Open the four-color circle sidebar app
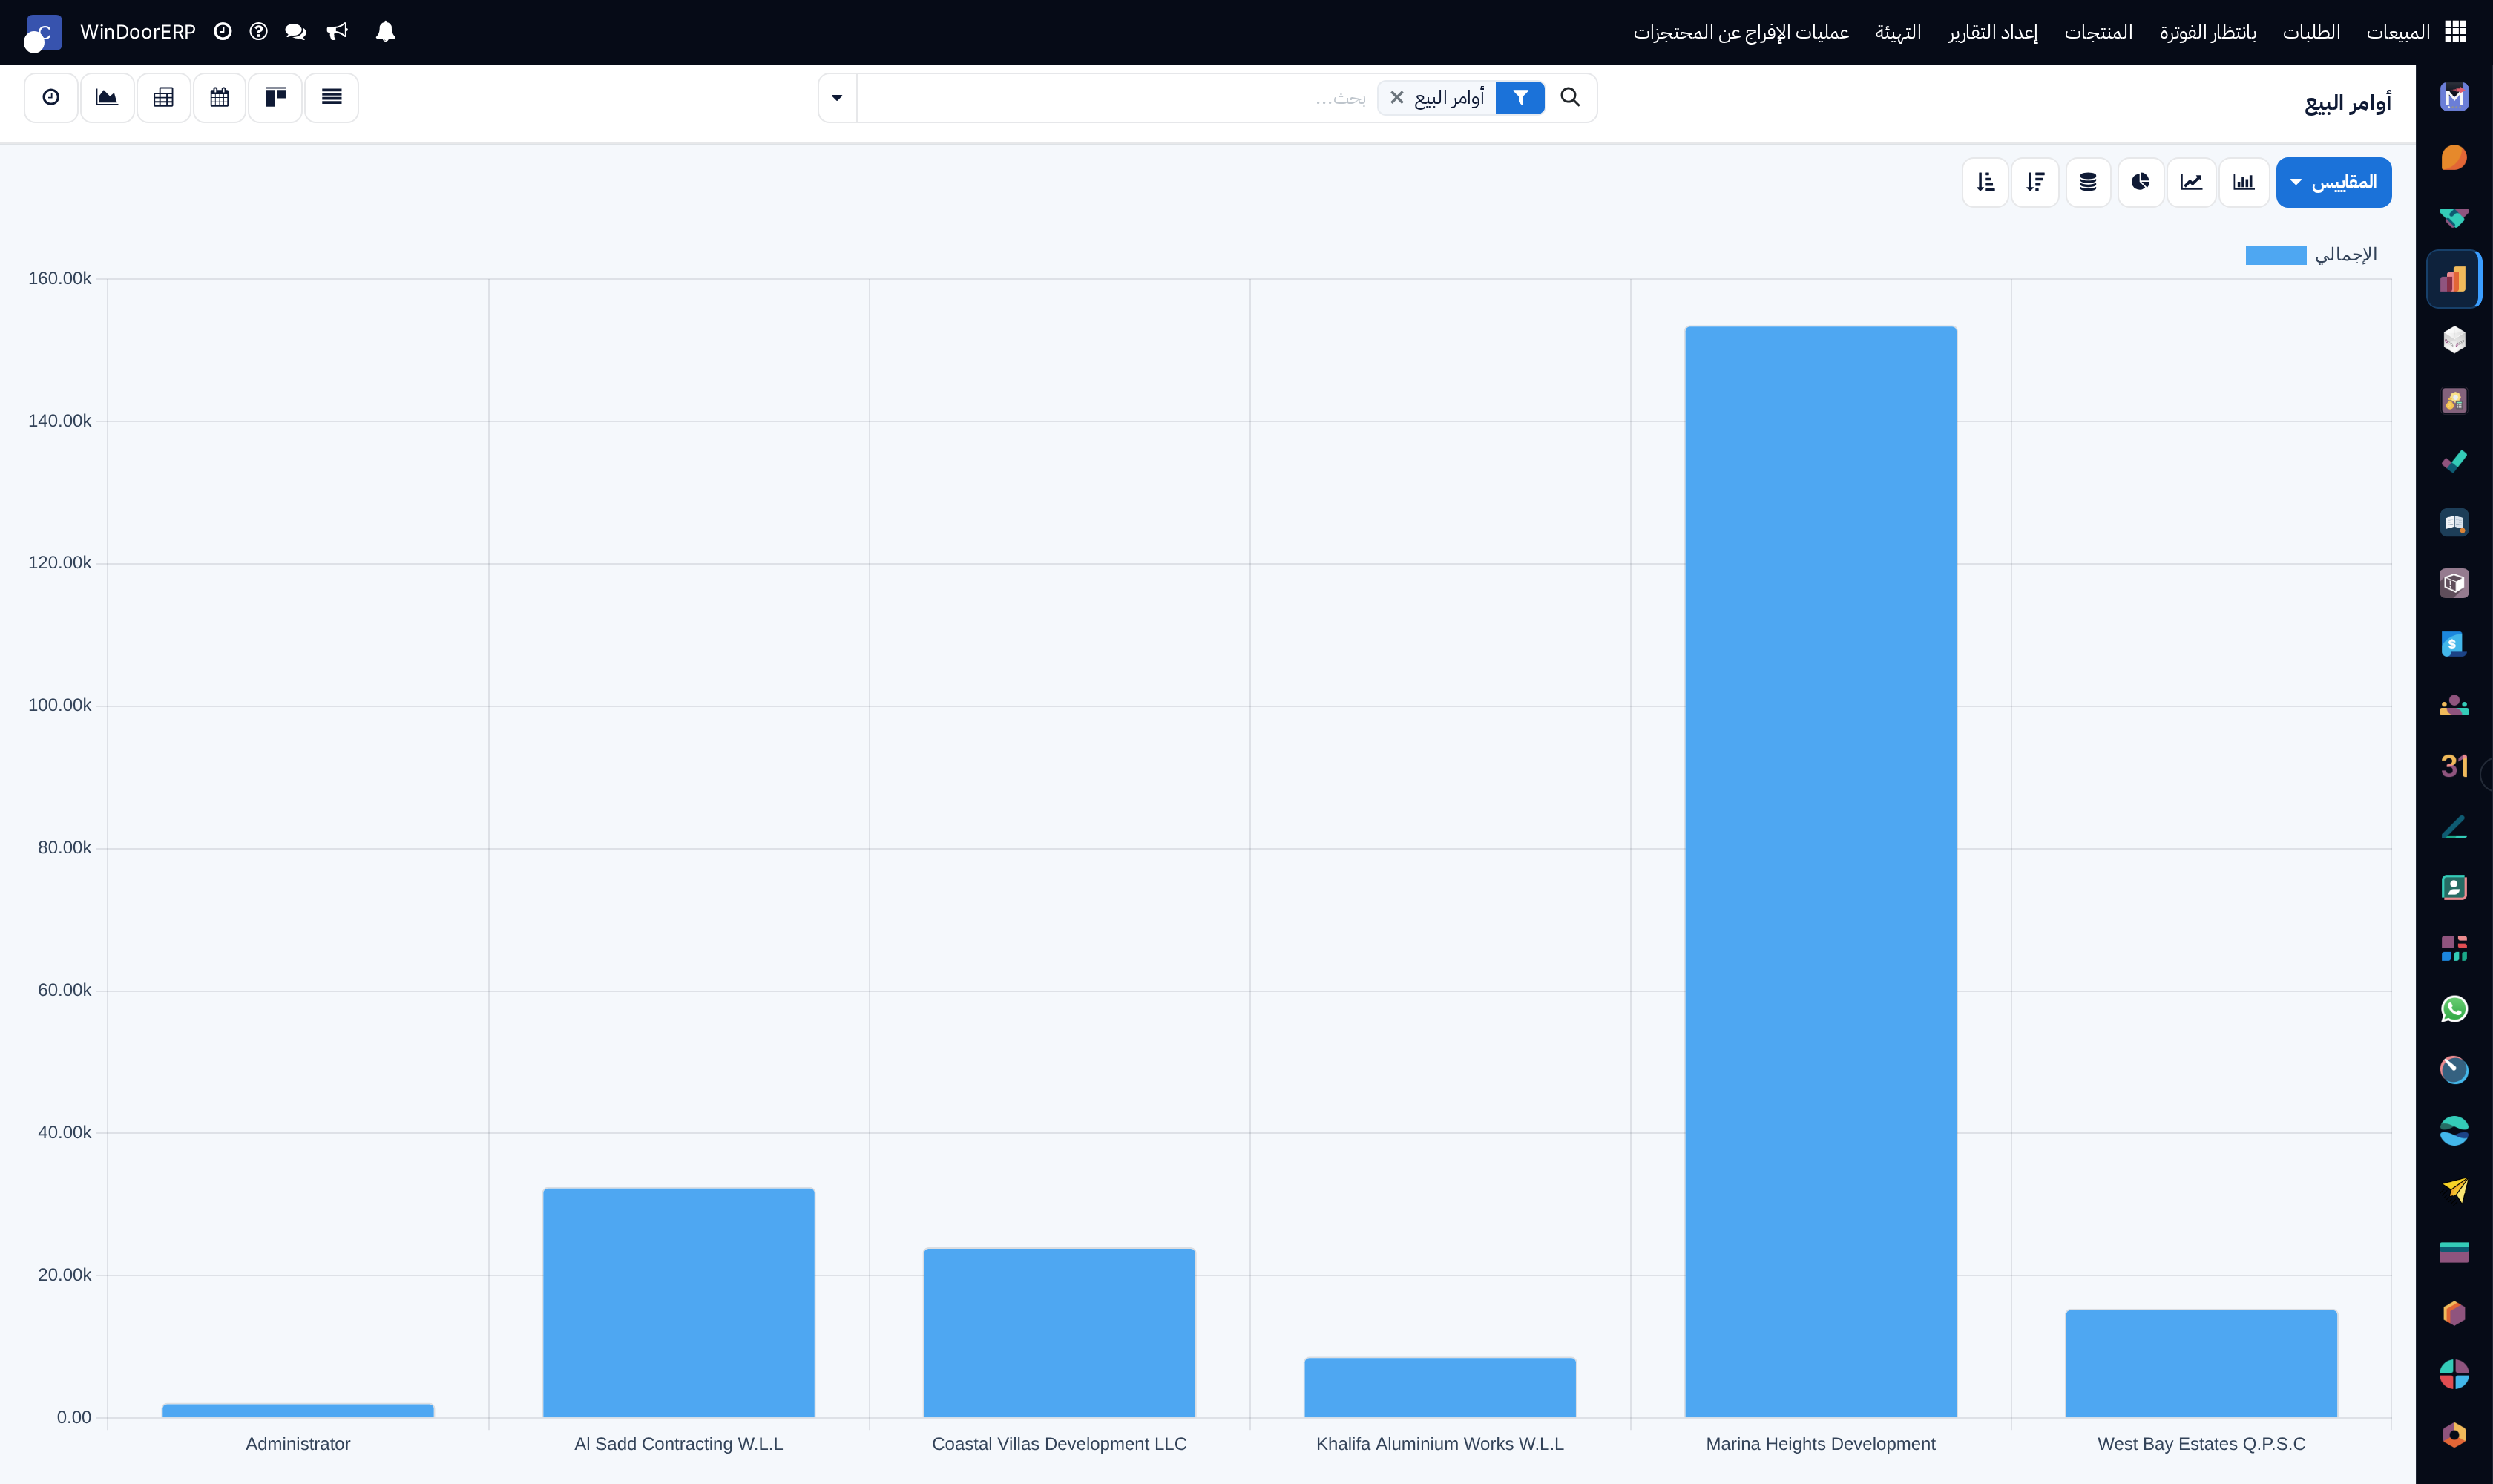2493x1484 pixels. point(2454,1374)
